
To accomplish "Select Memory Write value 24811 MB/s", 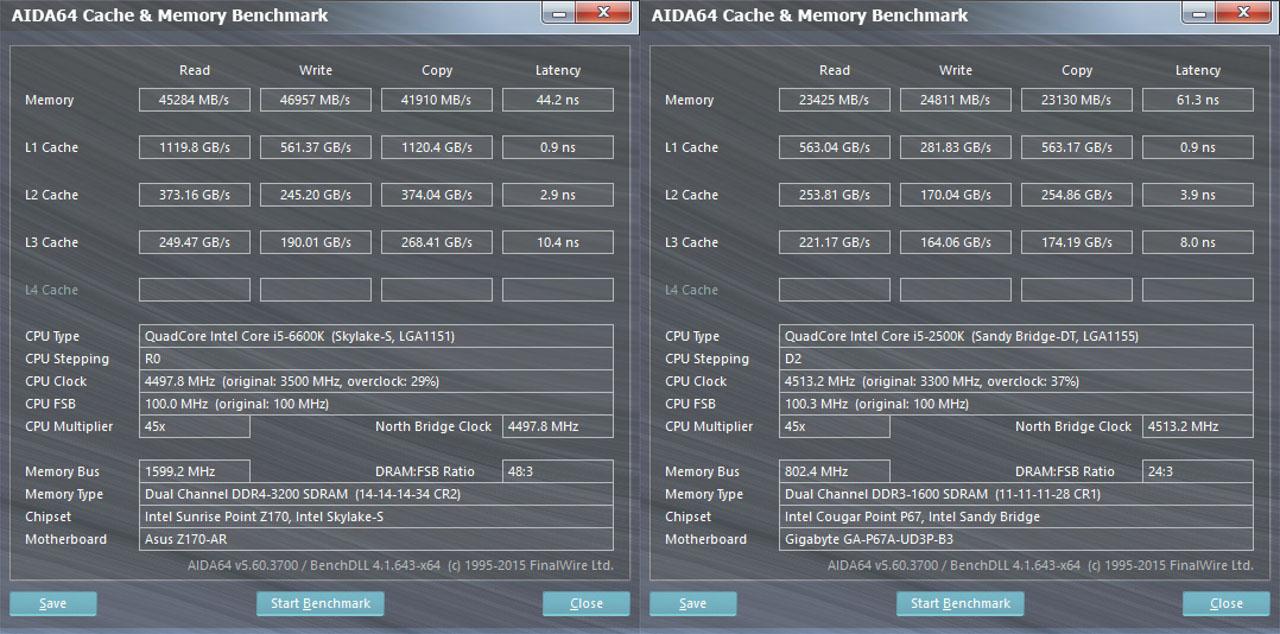I will (955, 100).
